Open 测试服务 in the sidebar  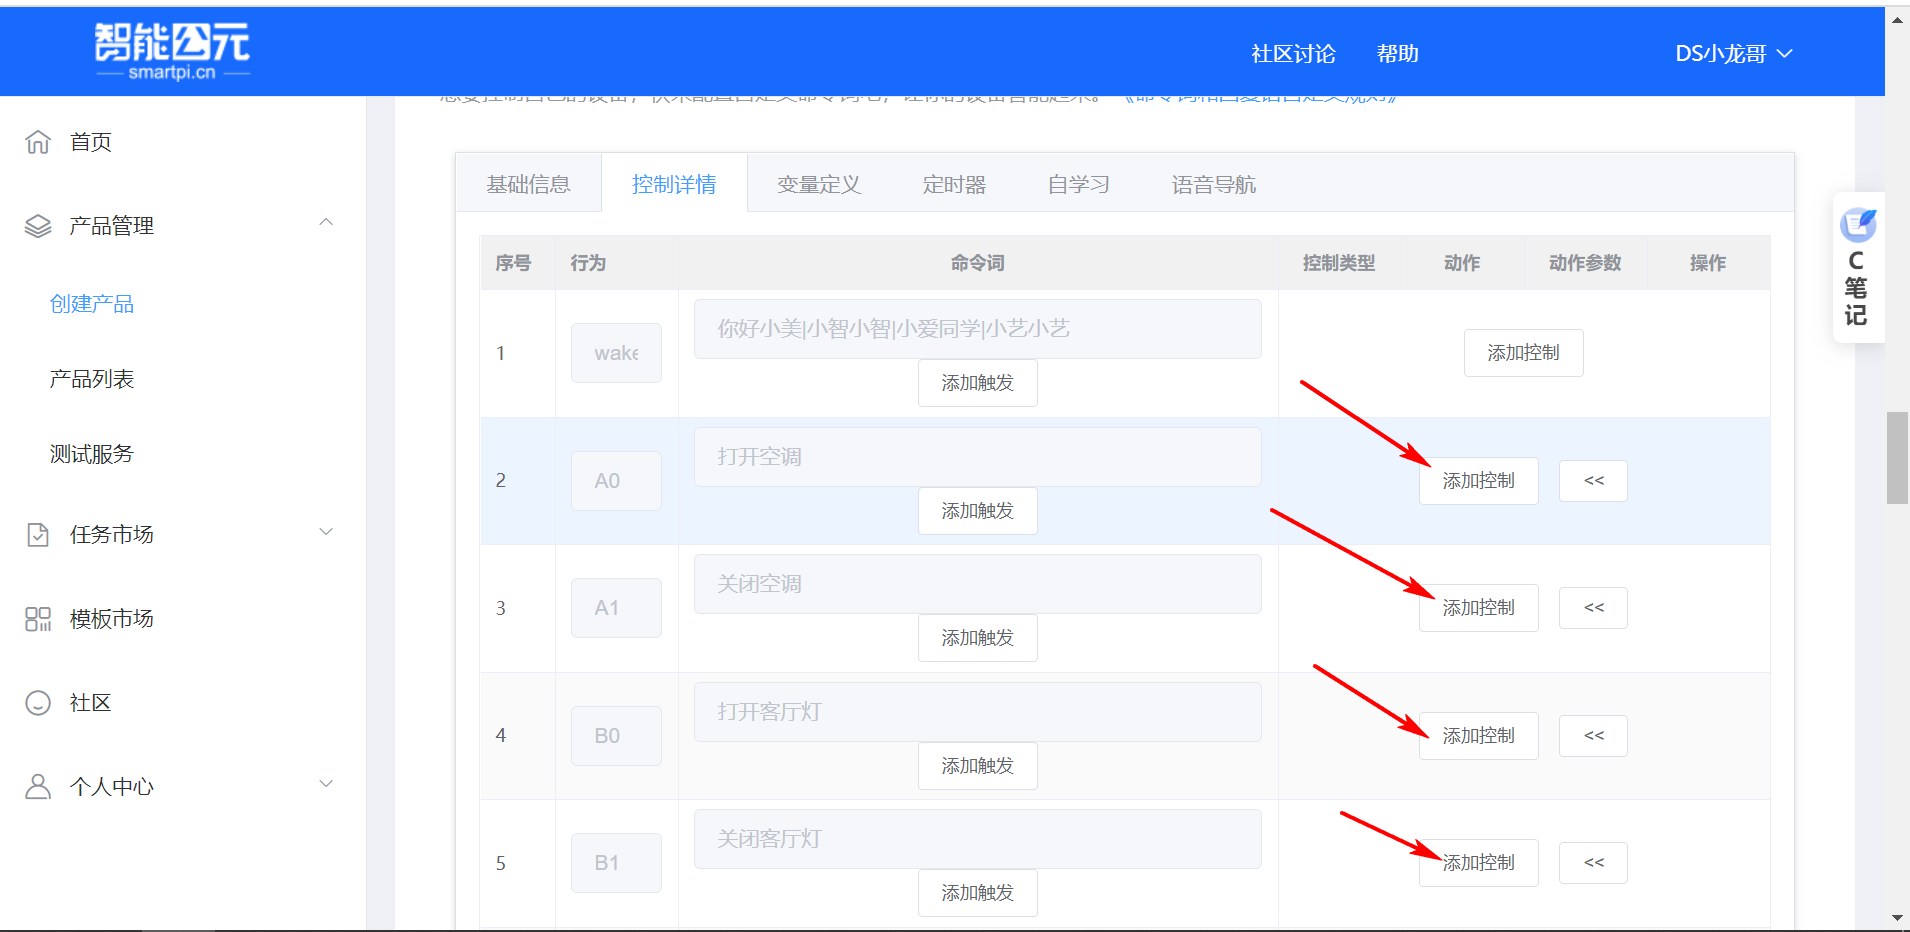[x=92, y=454]
